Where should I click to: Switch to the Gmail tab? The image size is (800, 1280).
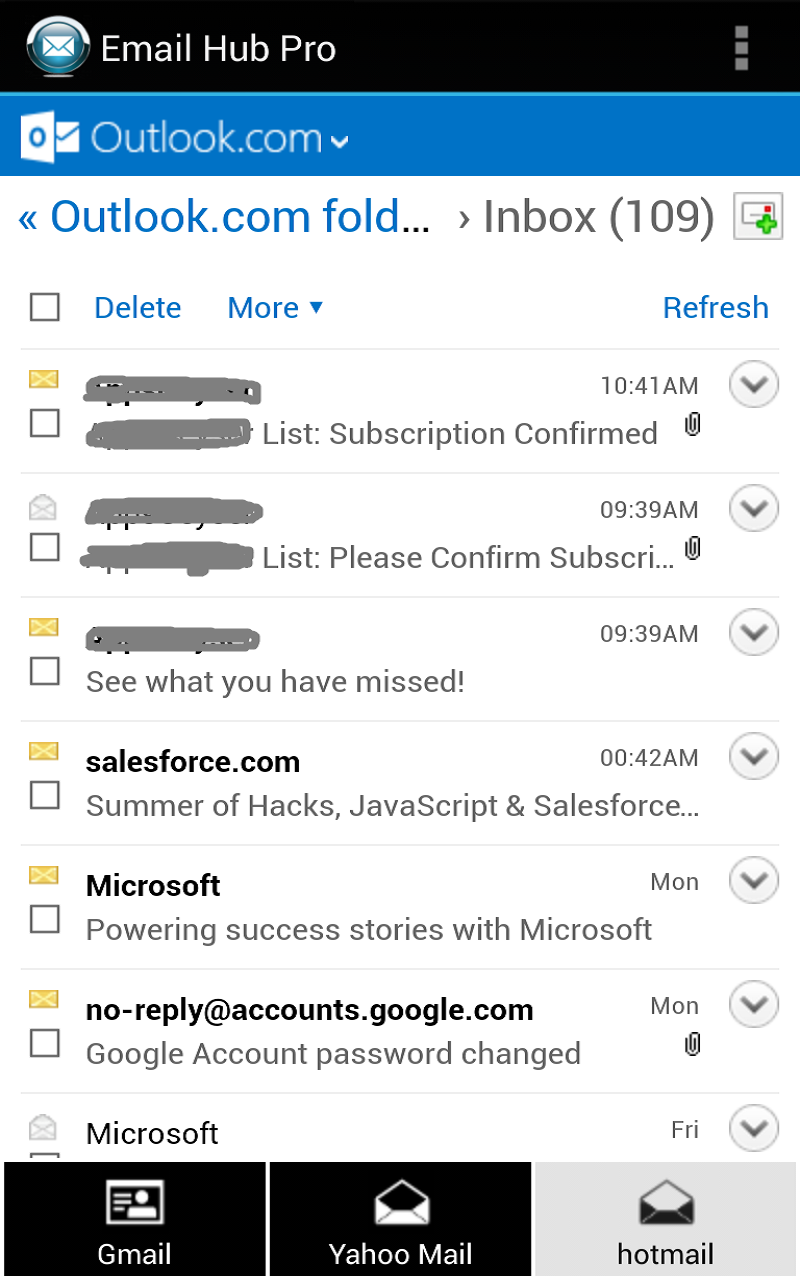point(133,1218)
